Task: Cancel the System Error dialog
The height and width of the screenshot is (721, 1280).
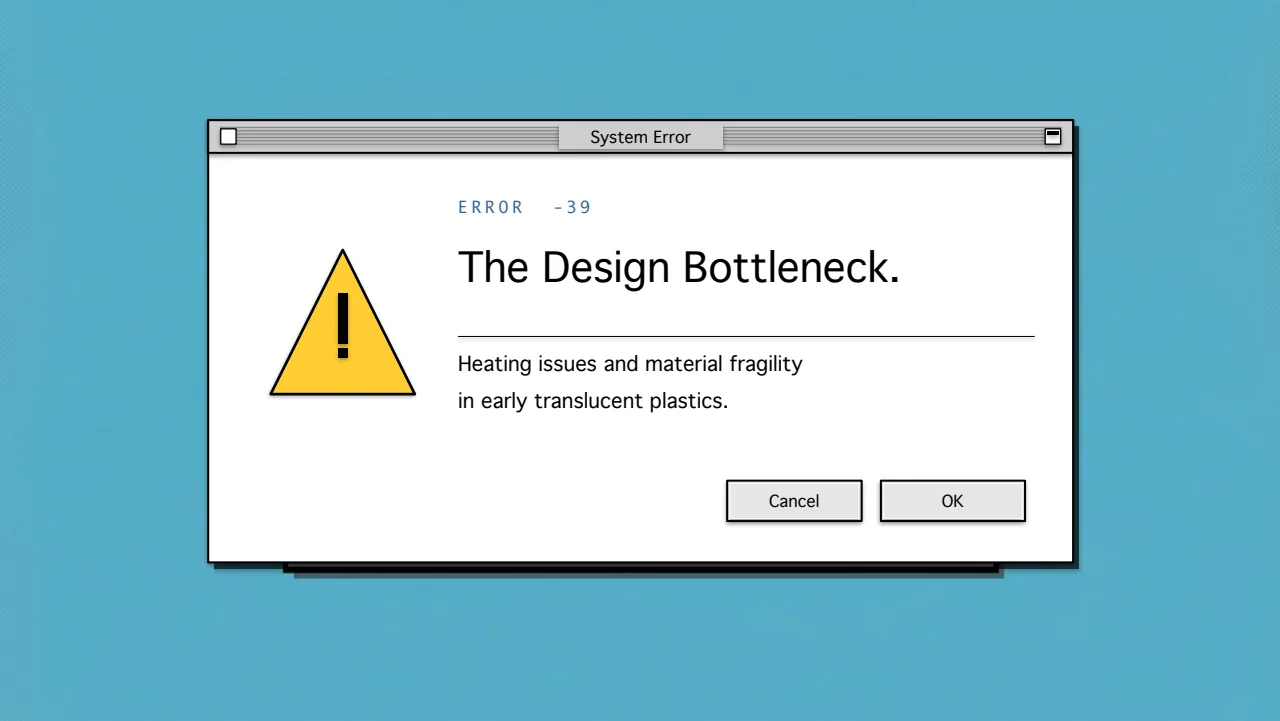Action: pos(794,501)
